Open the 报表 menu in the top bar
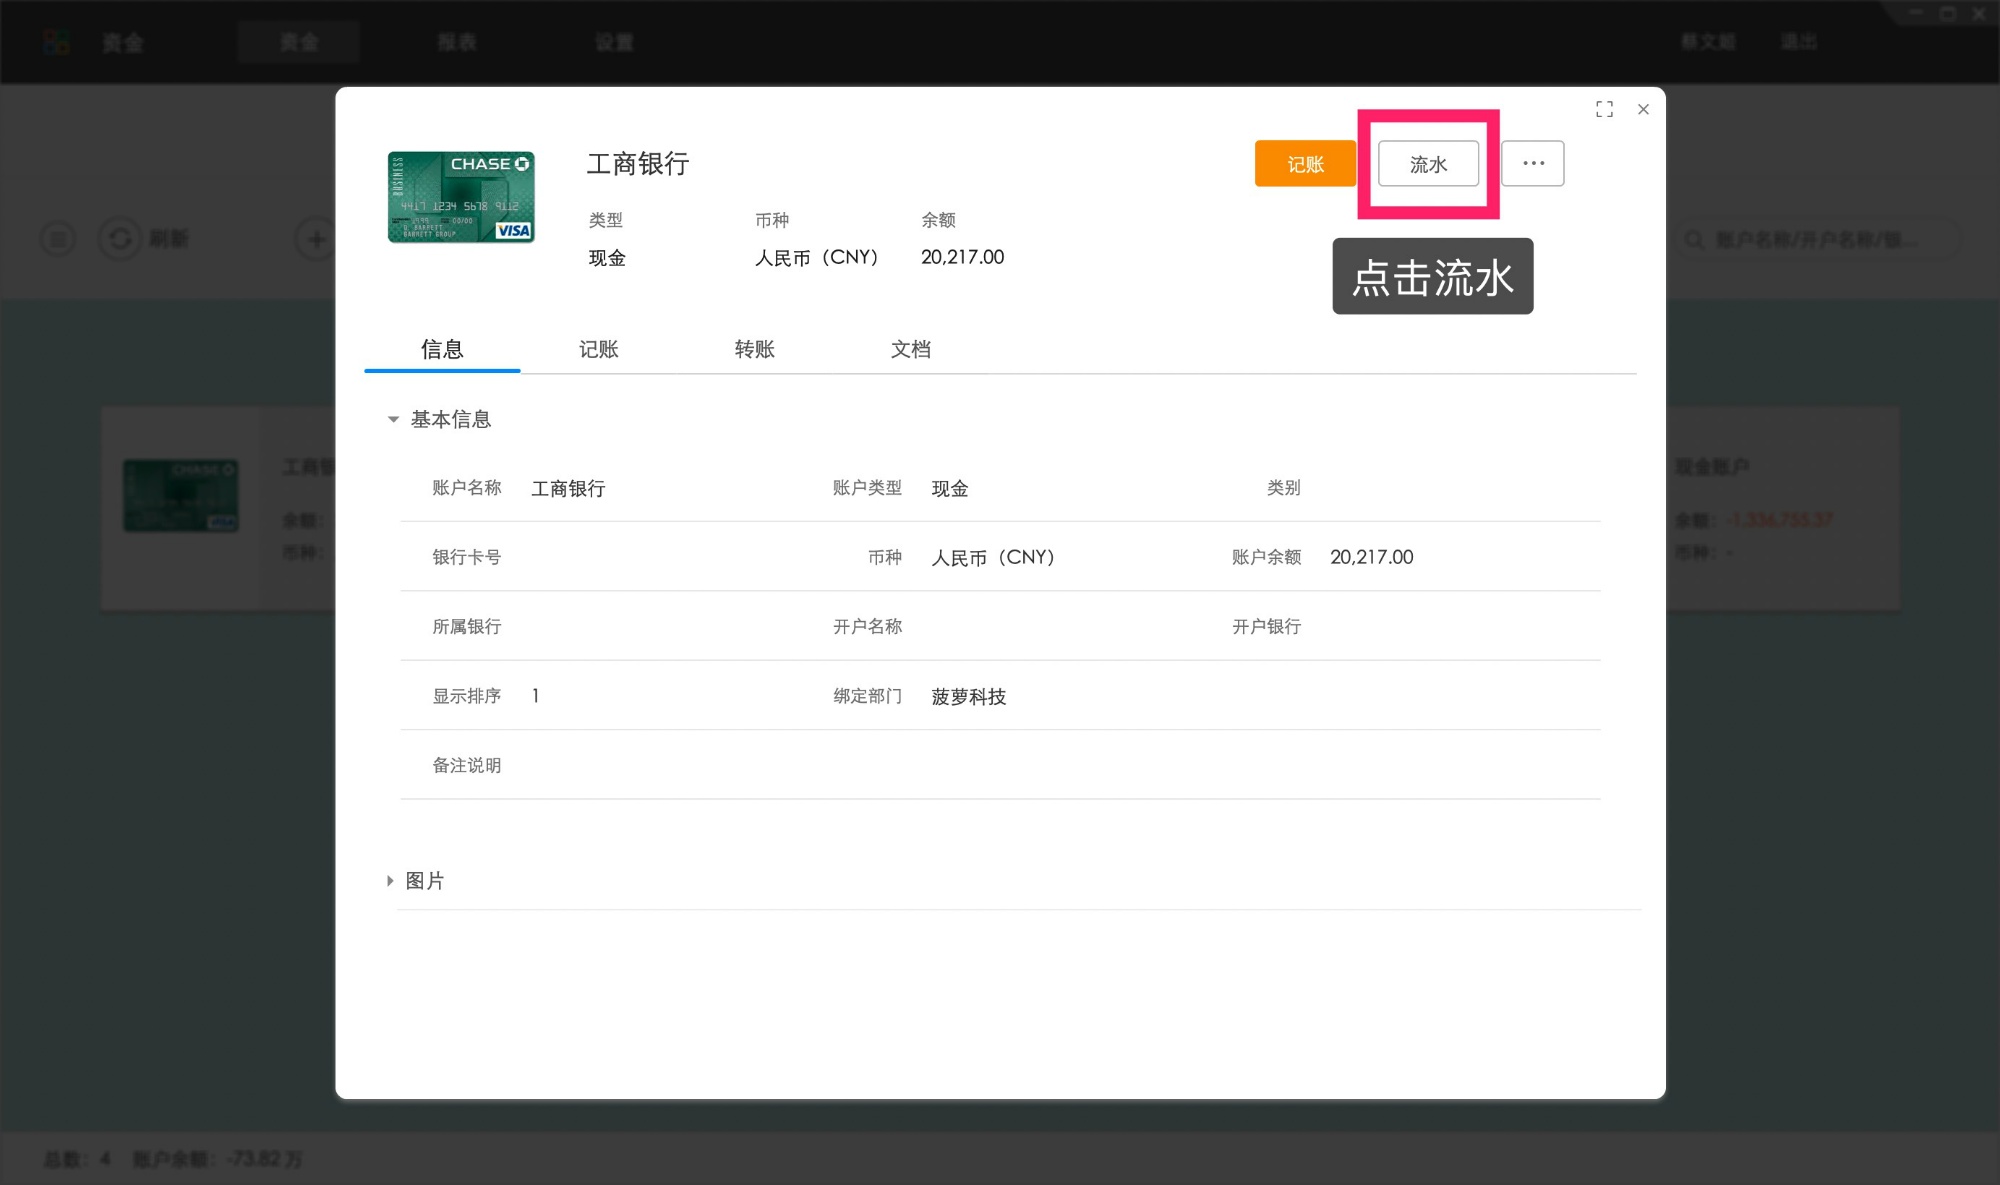Image resolution: width=2000 pixels, height=1185 pixels. (456, 42)
